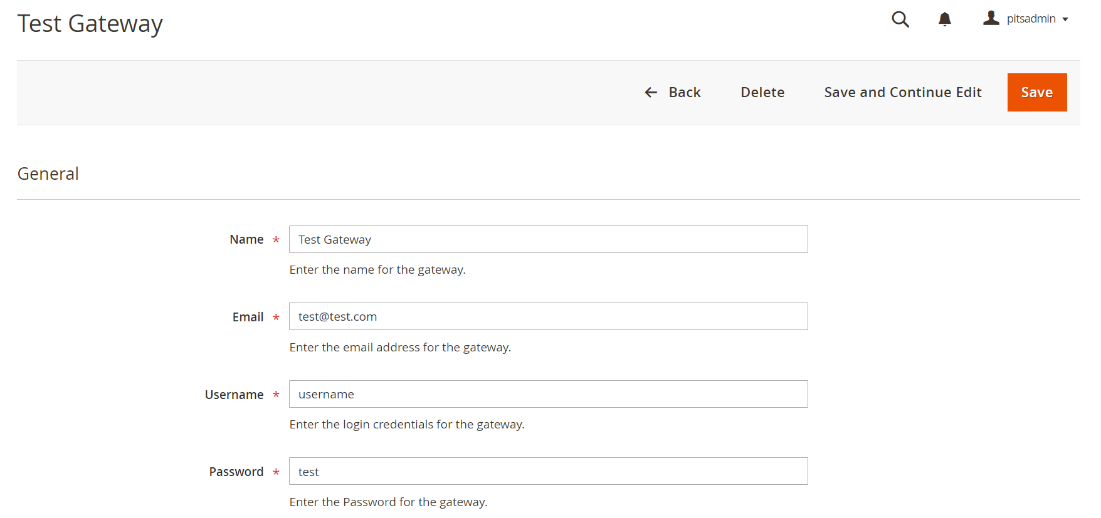
Task: Click the left arrow beside Back
Action: click(x=651, y=92)
